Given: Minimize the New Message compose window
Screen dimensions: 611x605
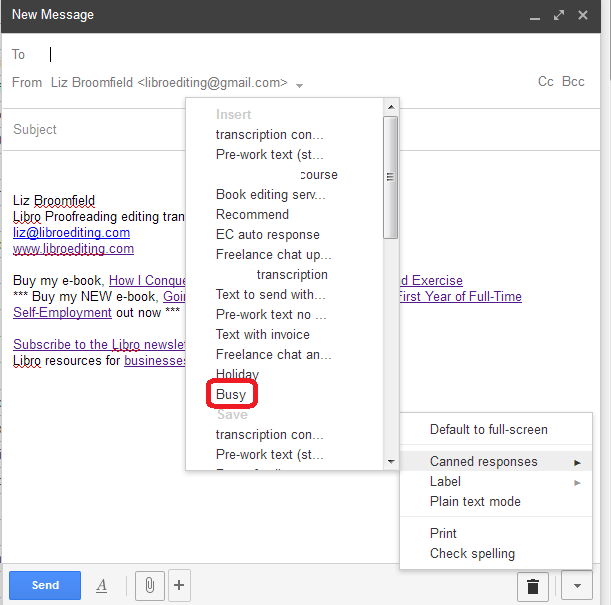Looking at the screenshot, I should click(536, 16).
